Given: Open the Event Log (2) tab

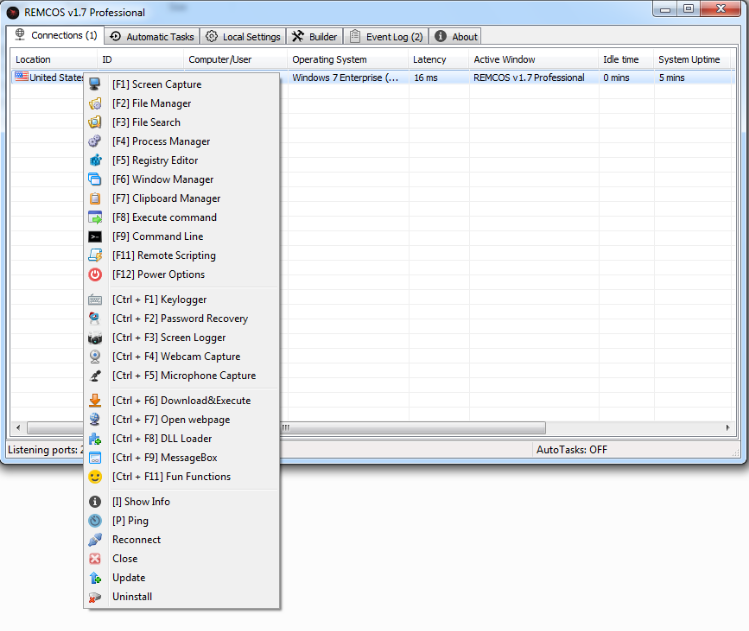Looking at the screenshot, I should (386, 37).
